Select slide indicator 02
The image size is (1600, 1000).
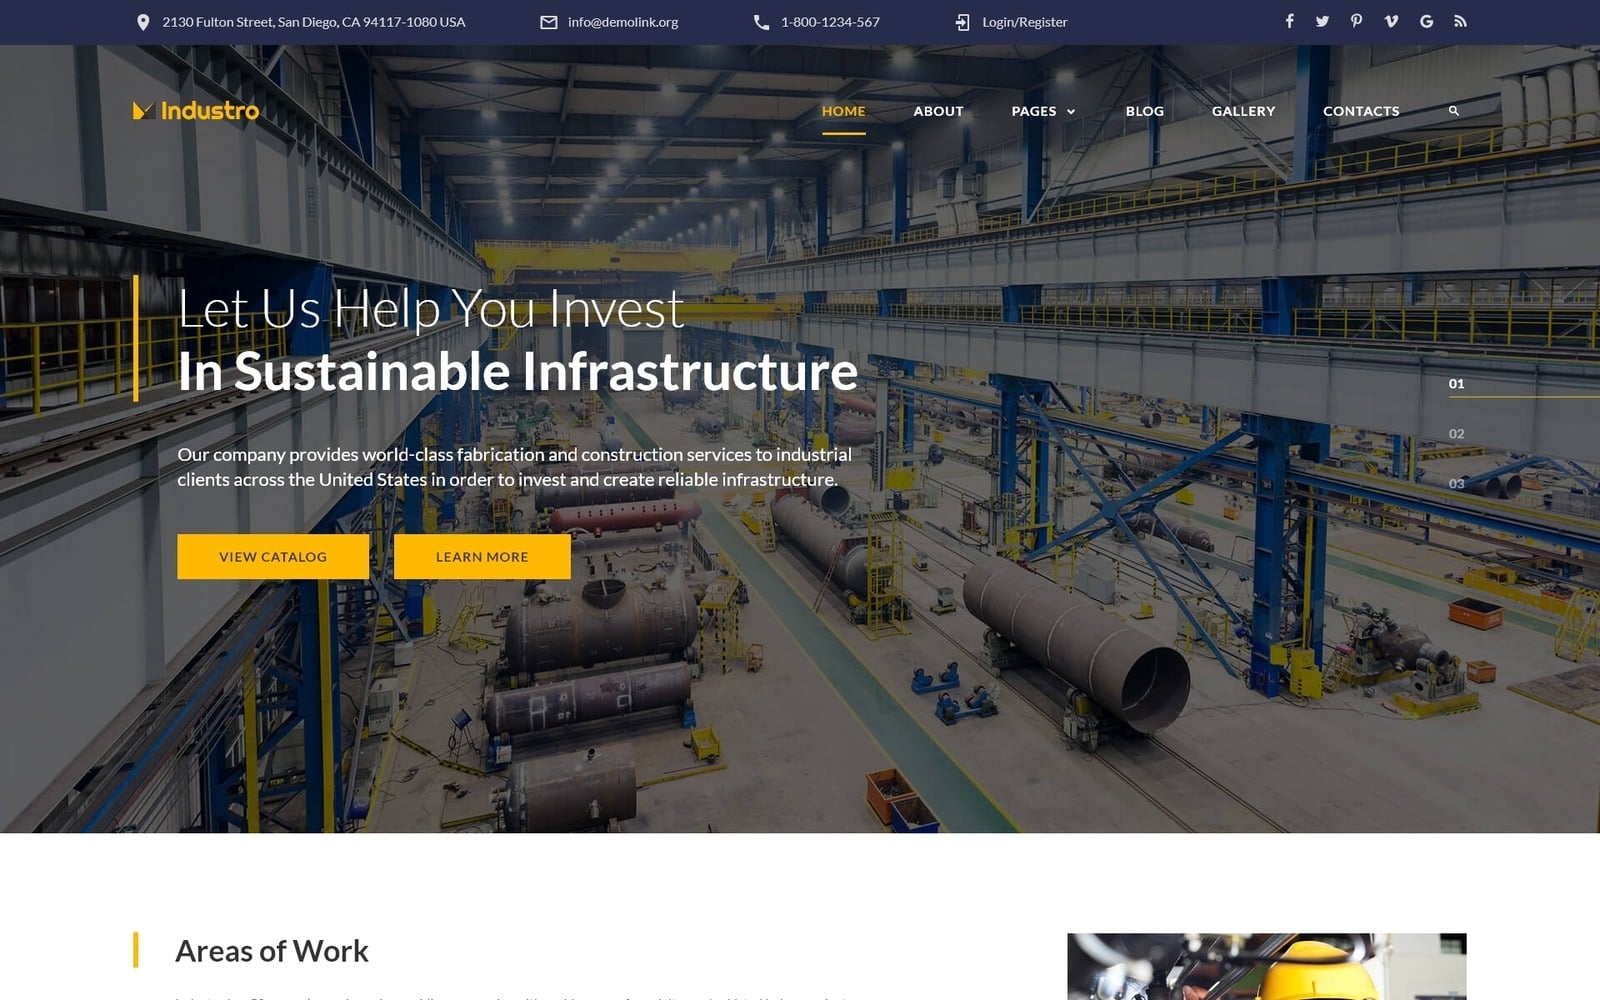1458,433
